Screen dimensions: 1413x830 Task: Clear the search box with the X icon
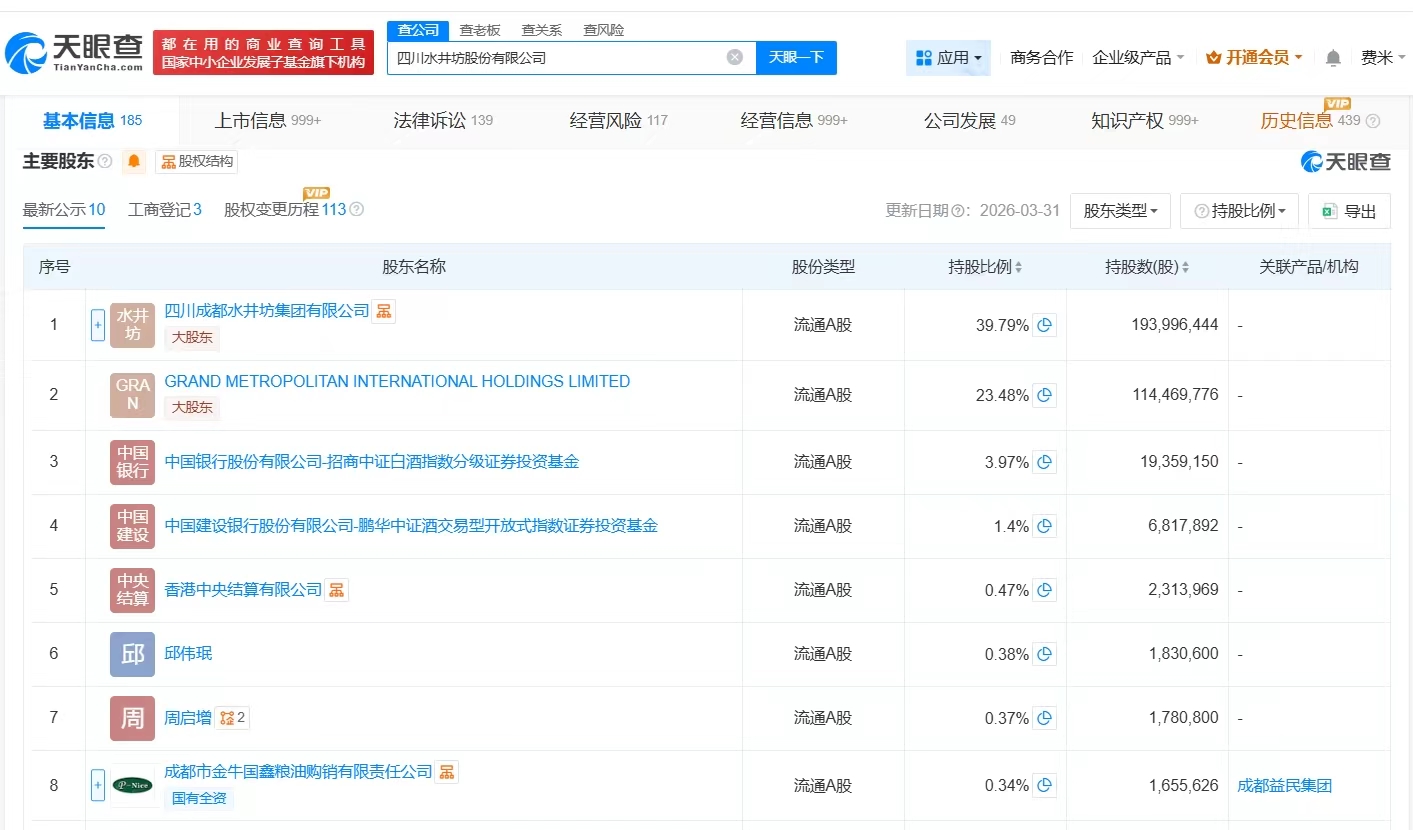click(x=735, y=57)
